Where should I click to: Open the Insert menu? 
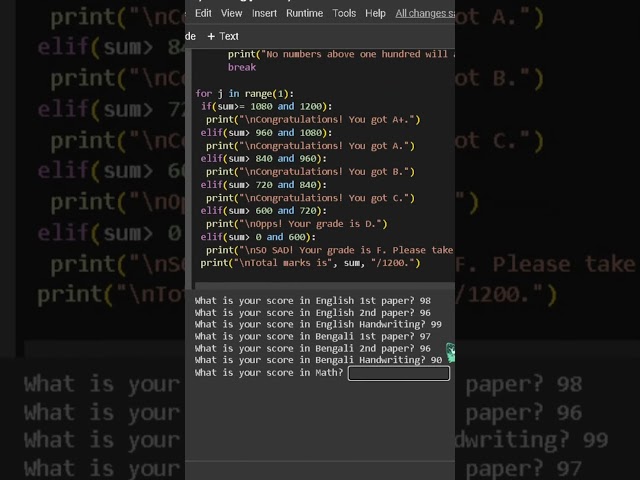click(x=264, y=13)
